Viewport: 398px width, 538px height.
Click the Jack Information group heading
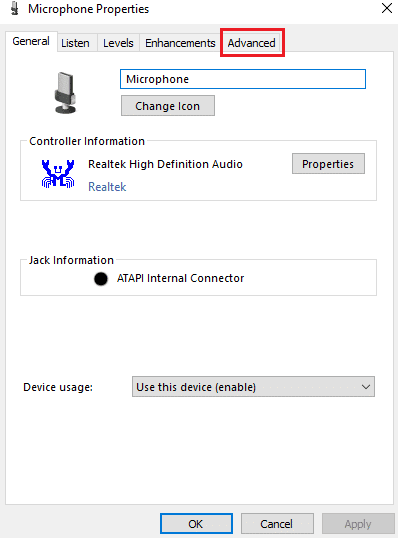click(71, 260)
